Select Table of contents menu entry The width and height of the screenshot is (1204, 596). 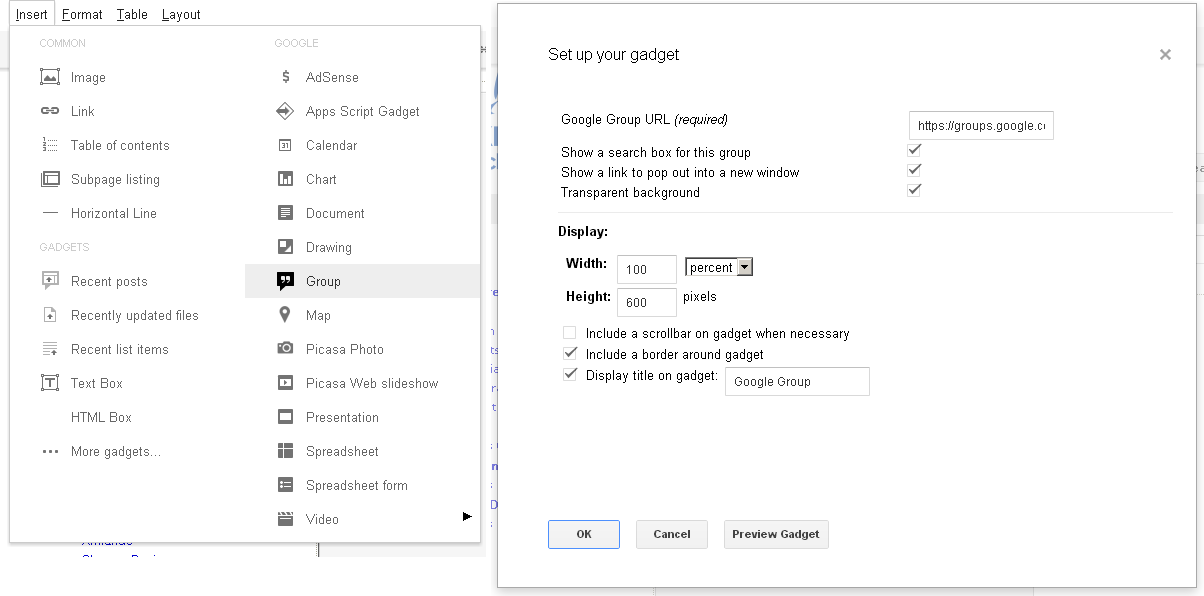pyautogui.click(x=120, y=145)
